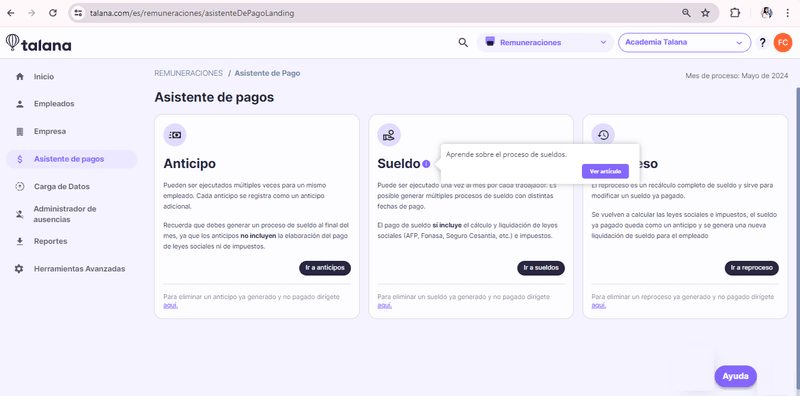800x396 pixels.
Task: Click the help question mark icon
Action: [762, 43]
